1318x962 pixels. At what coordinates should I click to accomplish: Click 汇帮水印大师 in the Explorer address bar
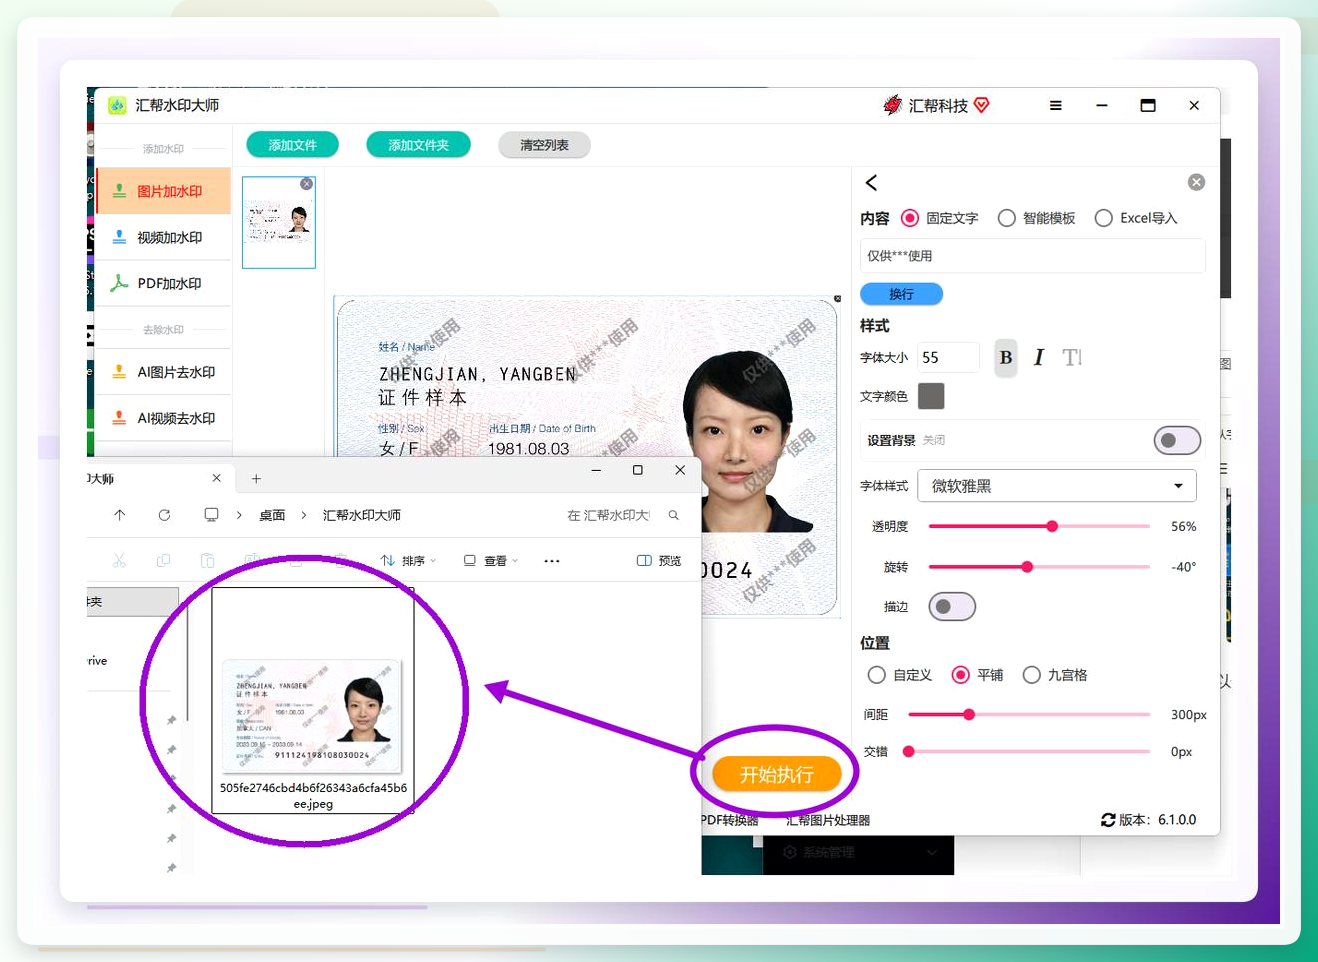(x=361, y=515)
